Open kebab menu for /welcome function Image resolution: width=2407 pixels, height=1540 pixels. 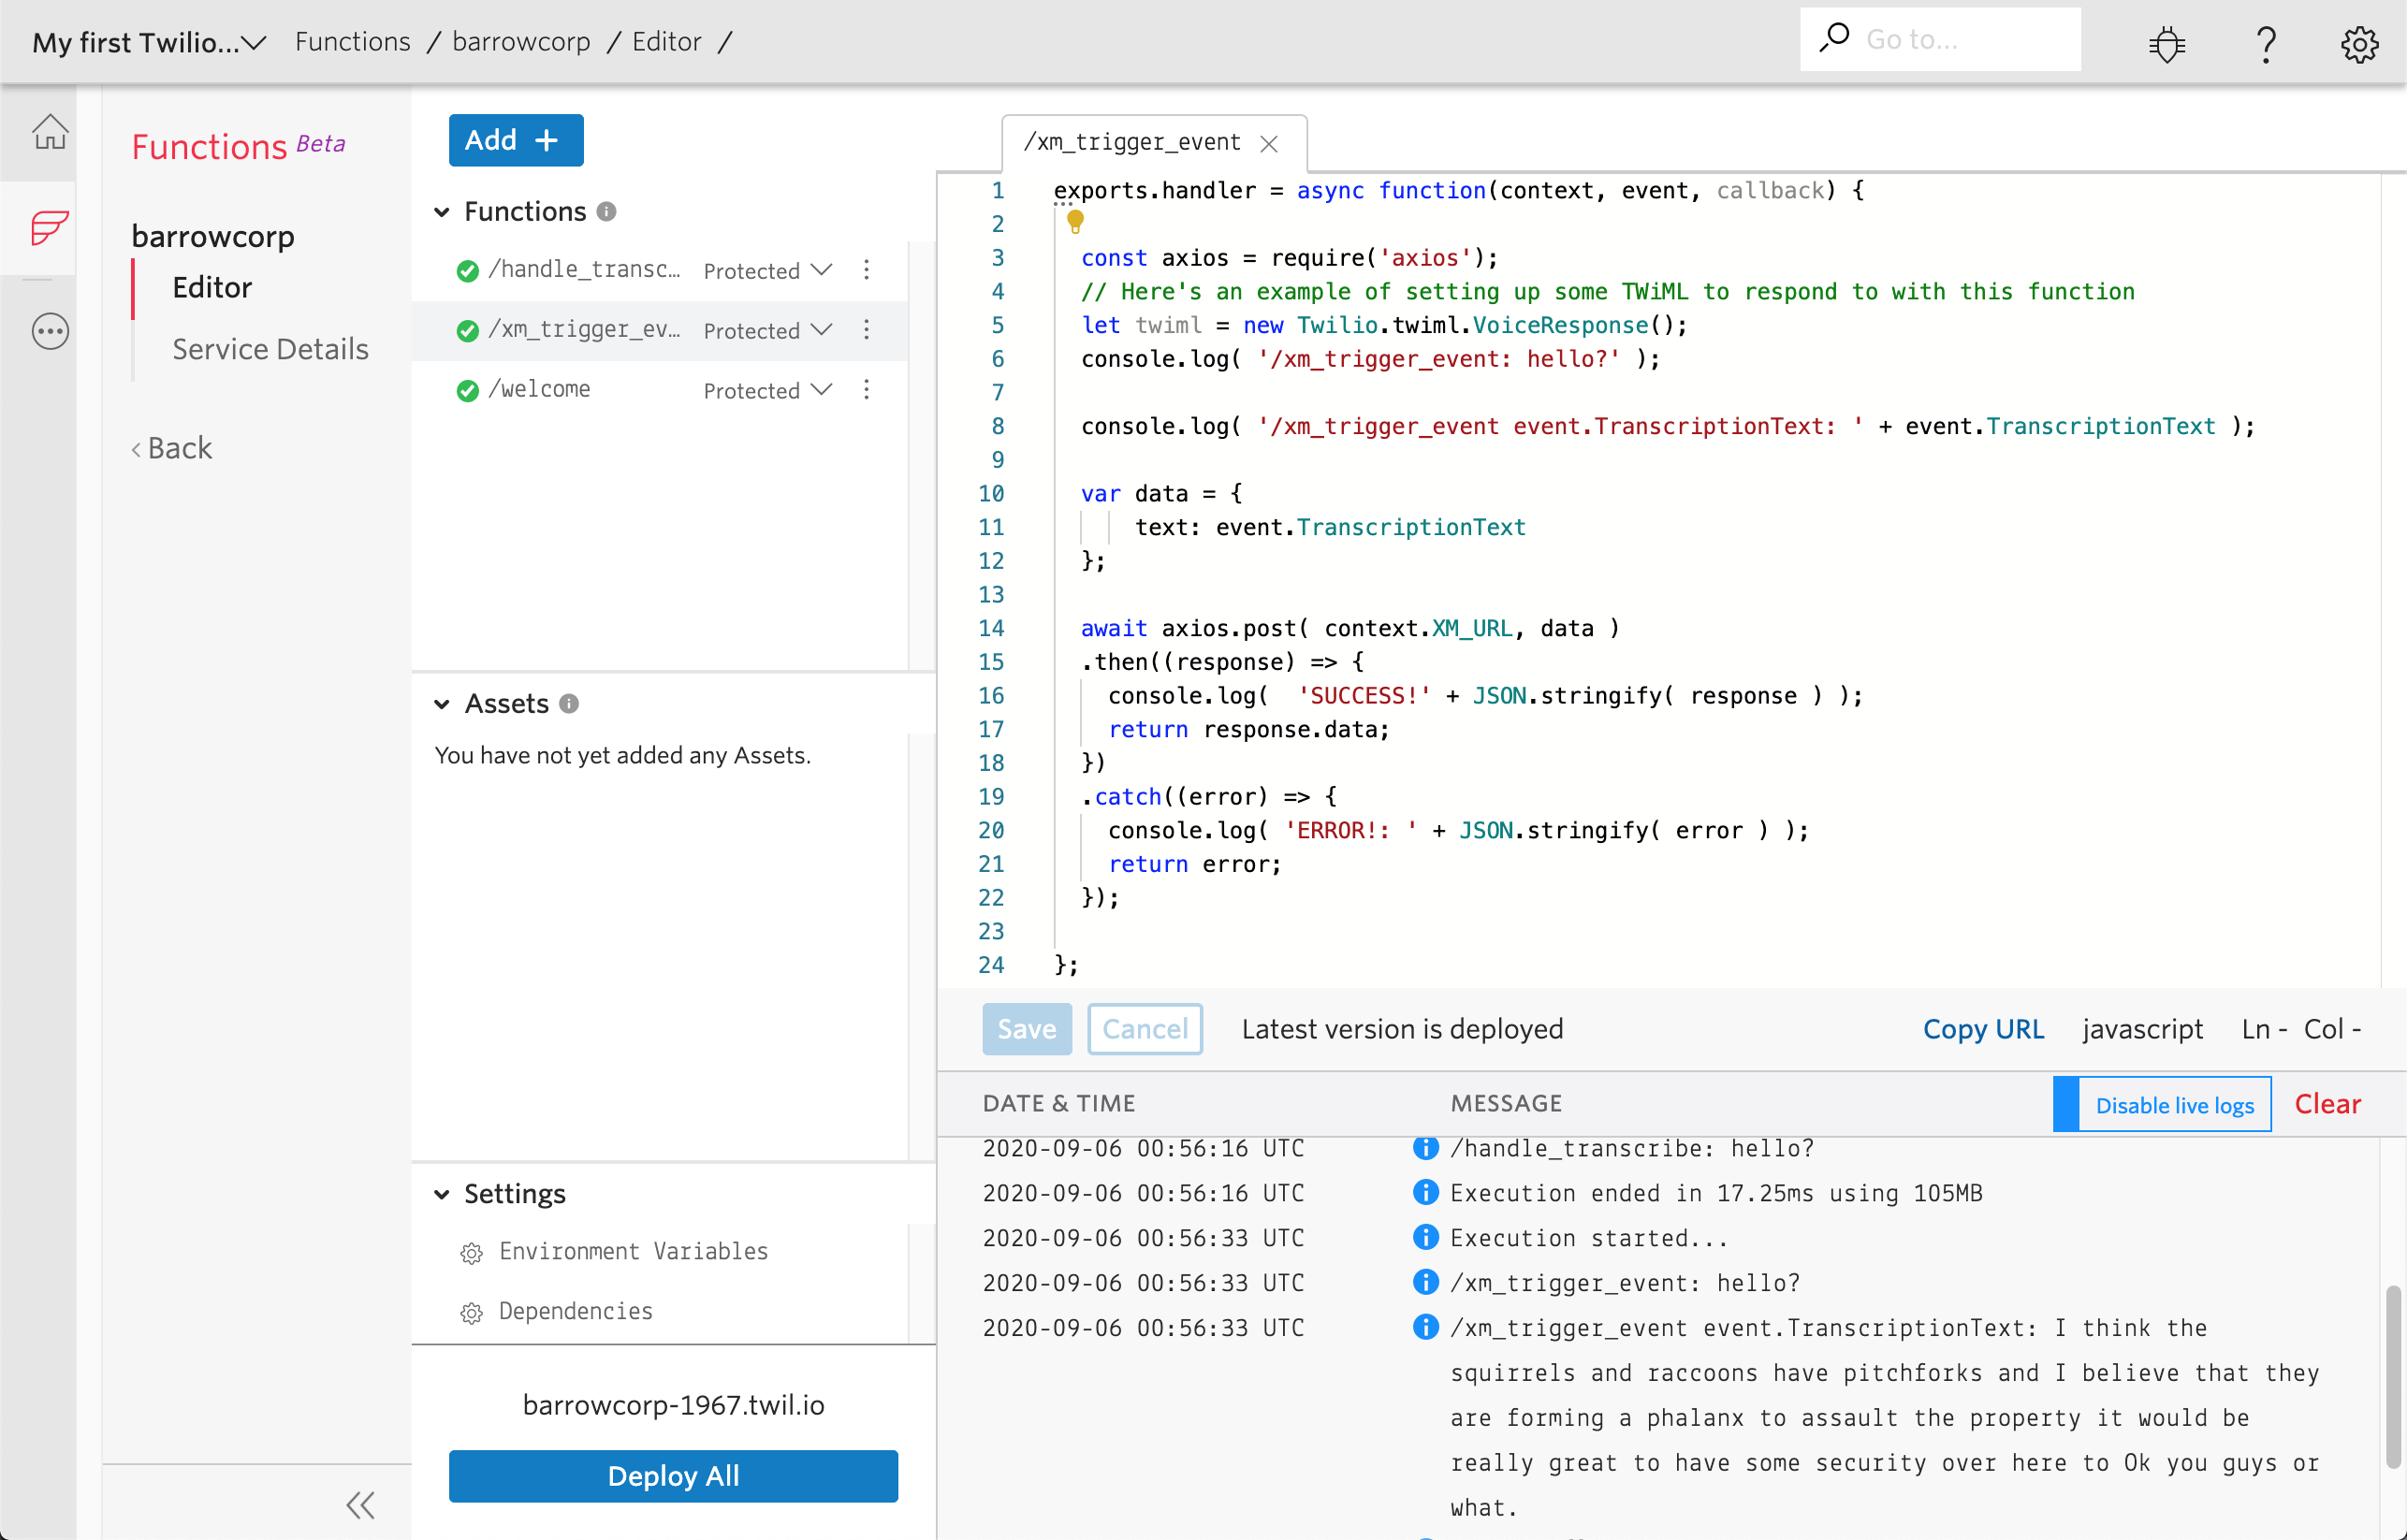tap(866, 389)
